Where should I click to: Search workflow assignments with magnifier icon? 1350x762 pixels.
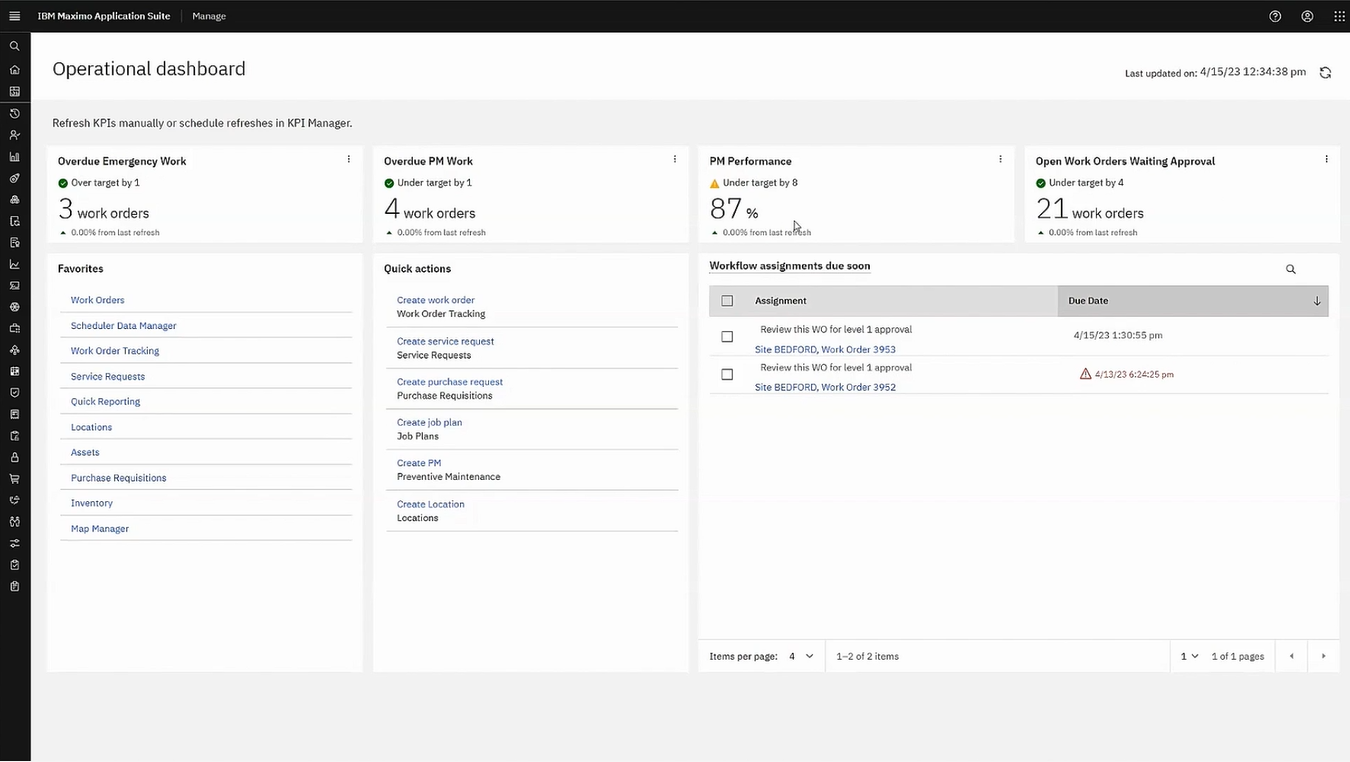[1290, 269]
